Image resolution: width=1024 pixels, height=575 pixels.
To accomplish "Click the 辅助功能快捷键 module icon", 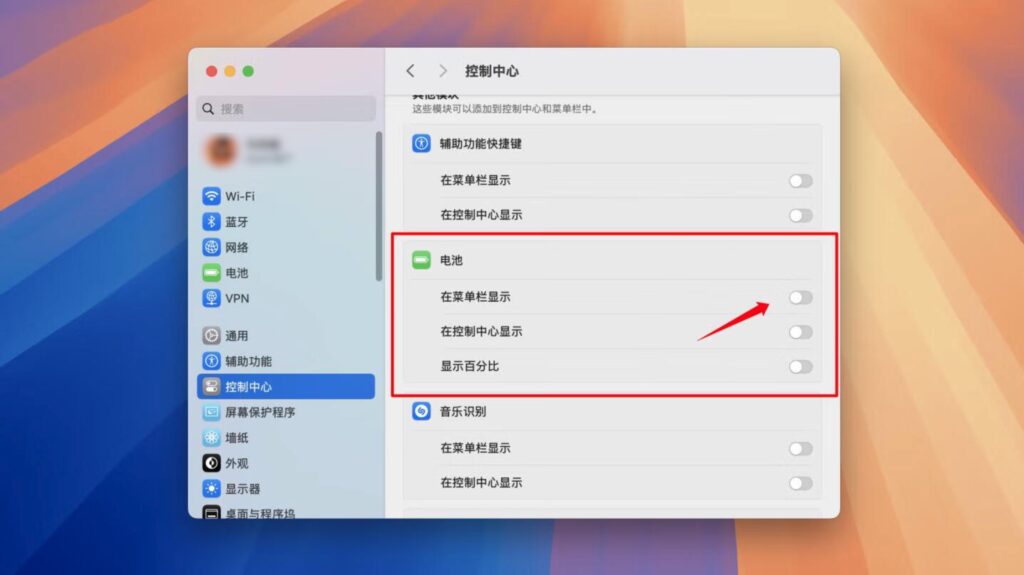I will 421,143.
